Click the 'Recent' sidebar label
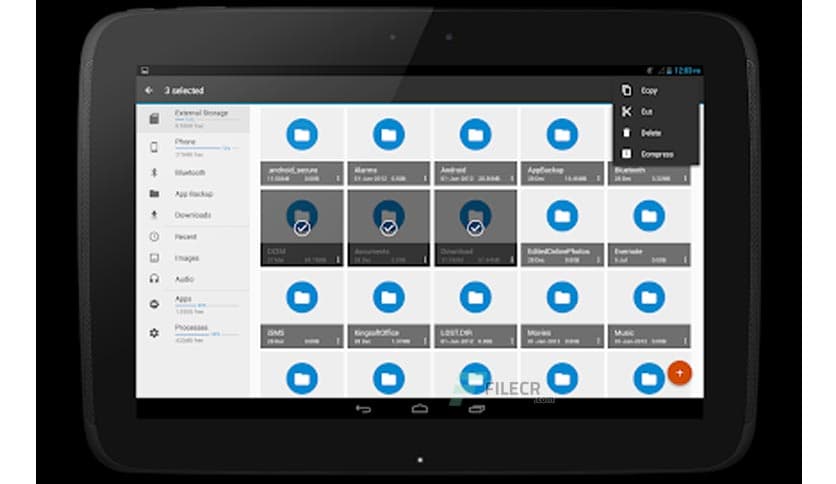Image resolution: width=836 pixels, height=484 pixels. [186, 236]
